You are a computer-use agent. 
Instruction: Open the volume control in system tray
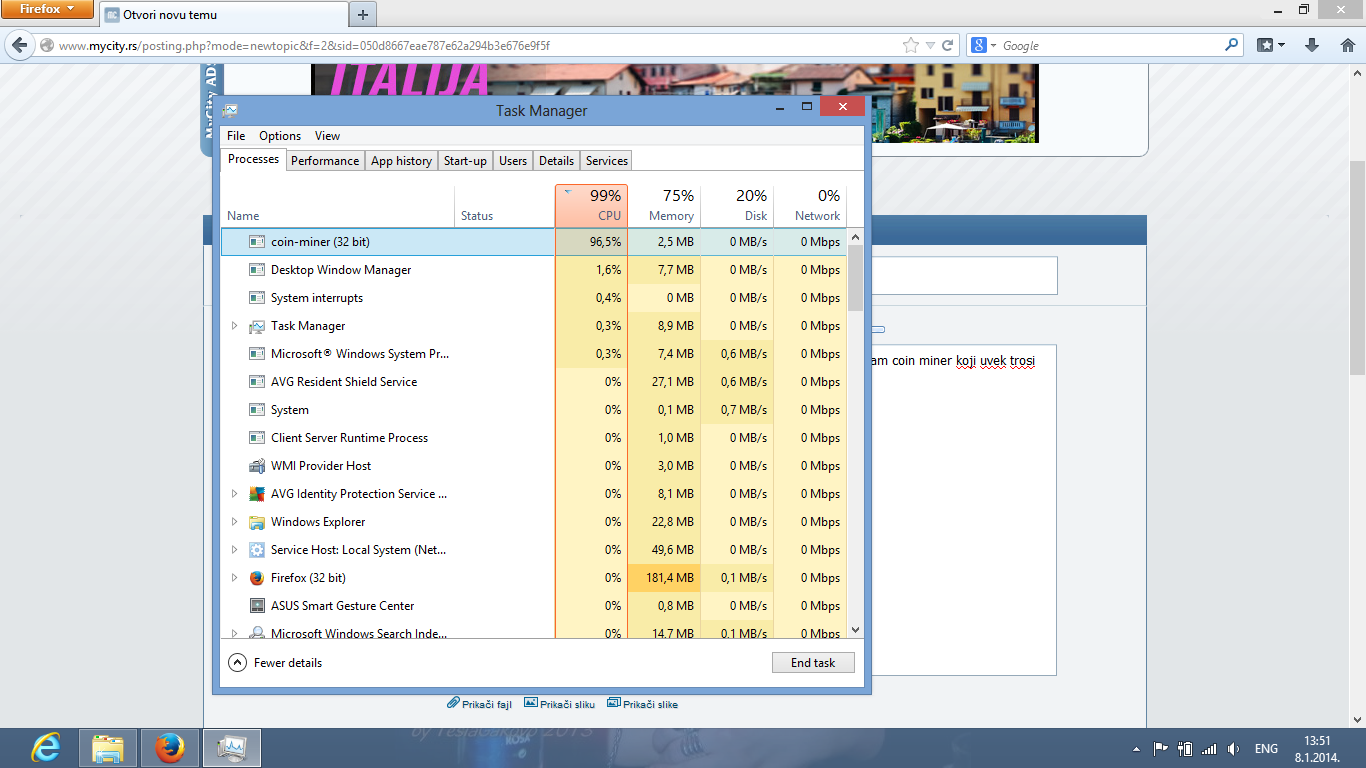1233,749
